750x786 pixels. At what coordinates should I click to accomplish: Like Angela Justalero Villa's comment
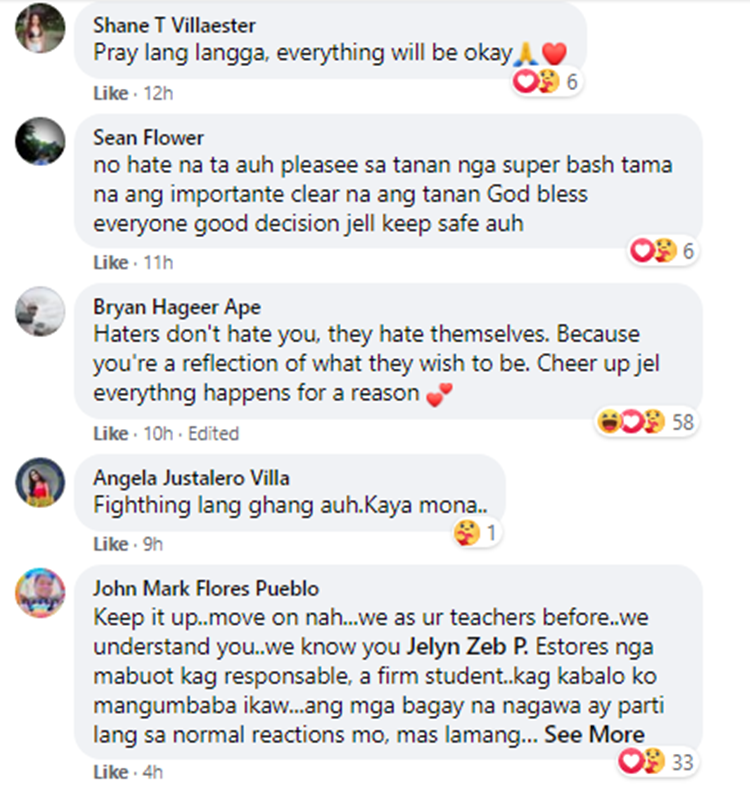pos(111,544)
